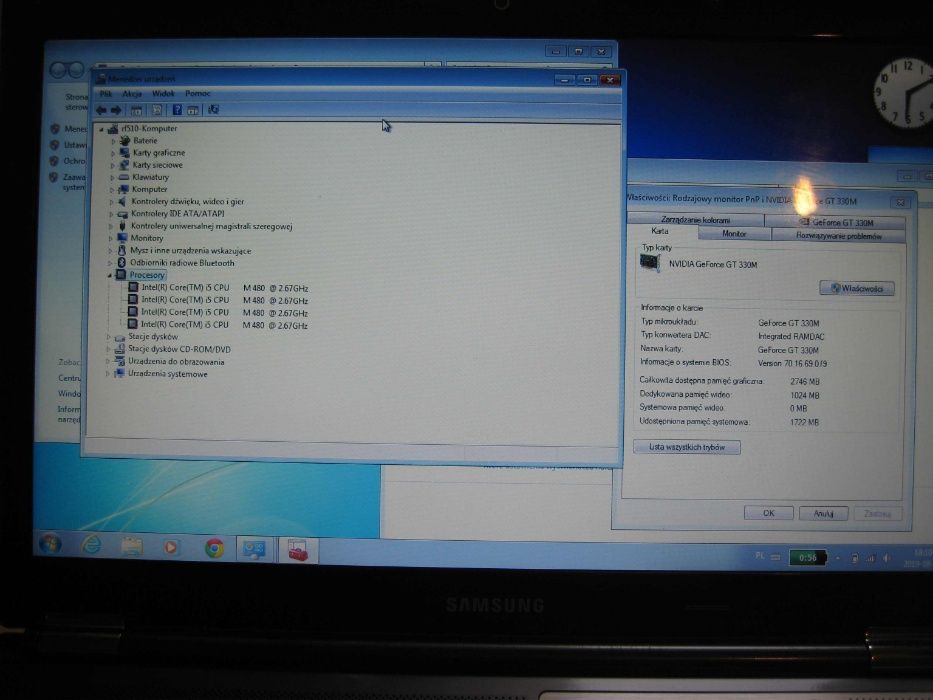Collapse the rf510-Komputer root node

tap(101, 129)
